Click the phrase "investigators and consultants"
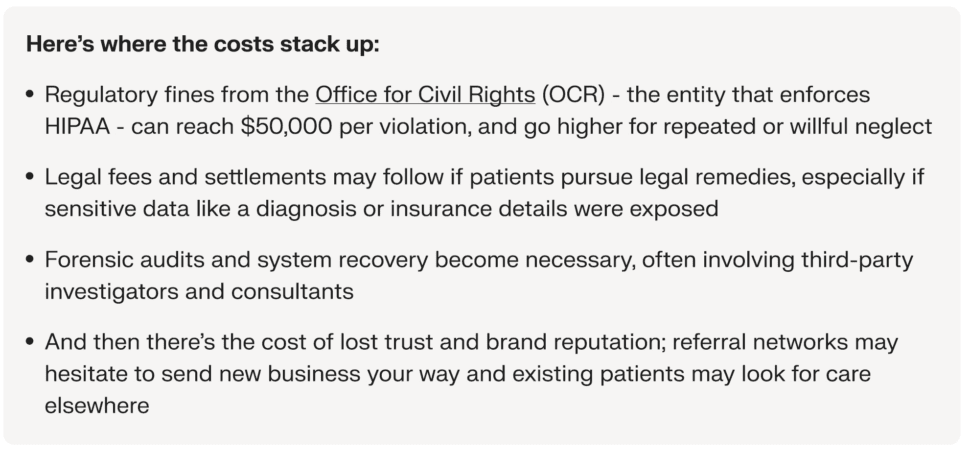 (199, 291)
